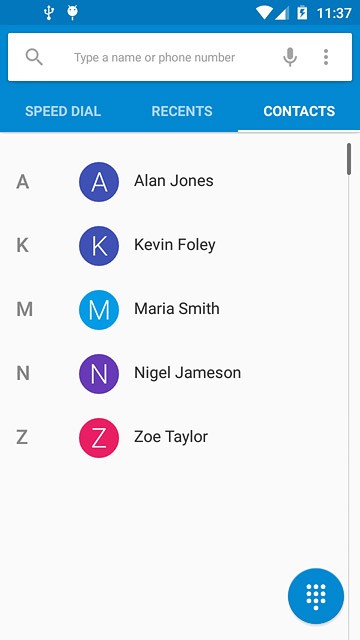Open the dial pad floating button

(316, 596)
